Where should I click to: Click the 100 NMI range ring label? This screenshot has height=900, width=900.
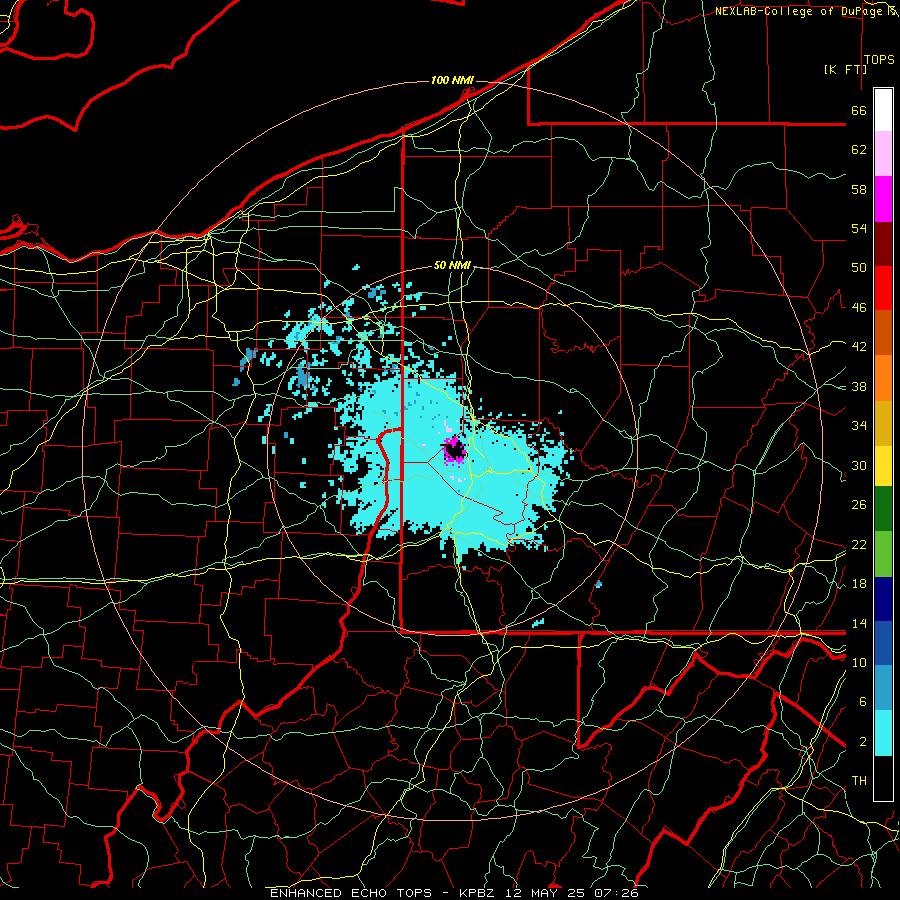pyautogui.click(x=452, y=80)
